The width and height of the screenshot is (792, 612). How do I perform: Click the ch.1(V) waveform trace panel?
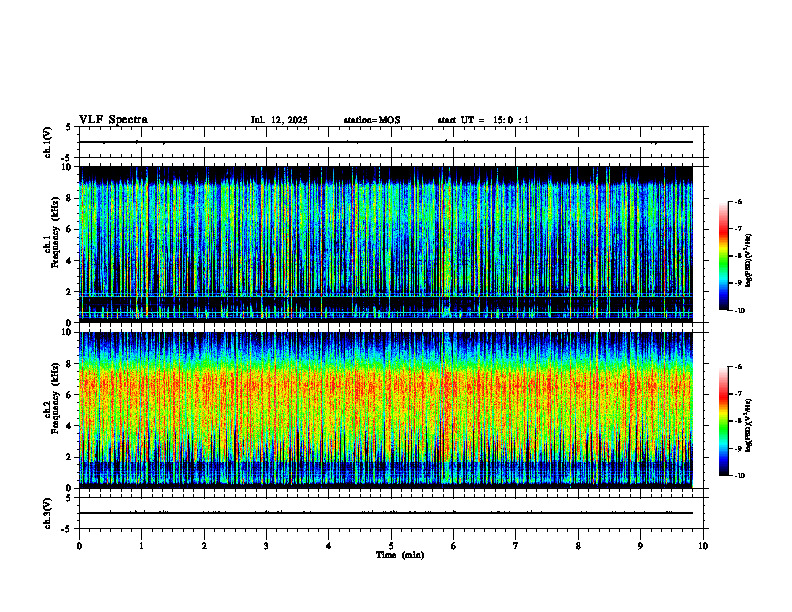pos(391,142)
